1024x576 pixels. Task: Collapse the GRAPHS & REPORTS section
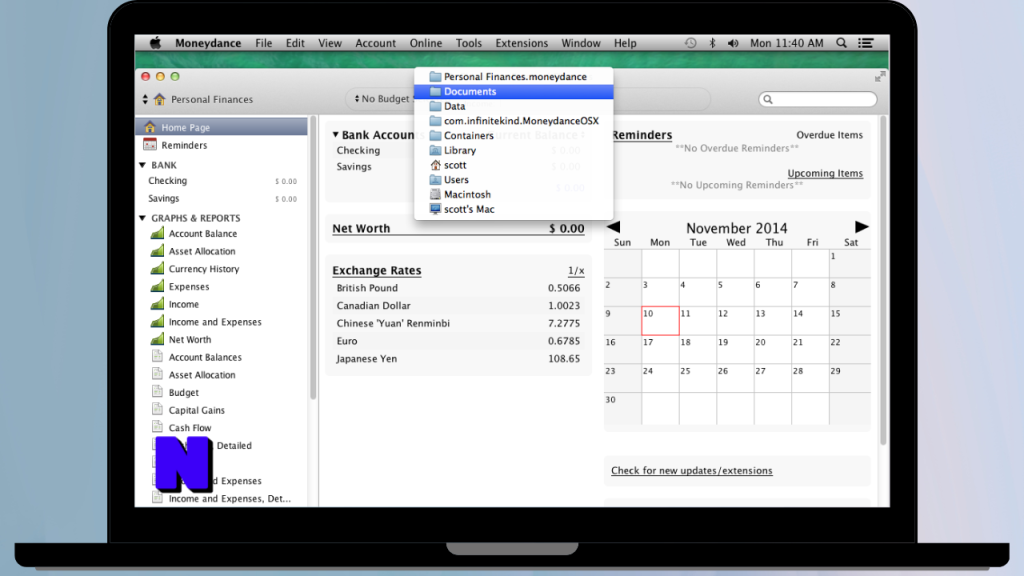tap(142, 218)
